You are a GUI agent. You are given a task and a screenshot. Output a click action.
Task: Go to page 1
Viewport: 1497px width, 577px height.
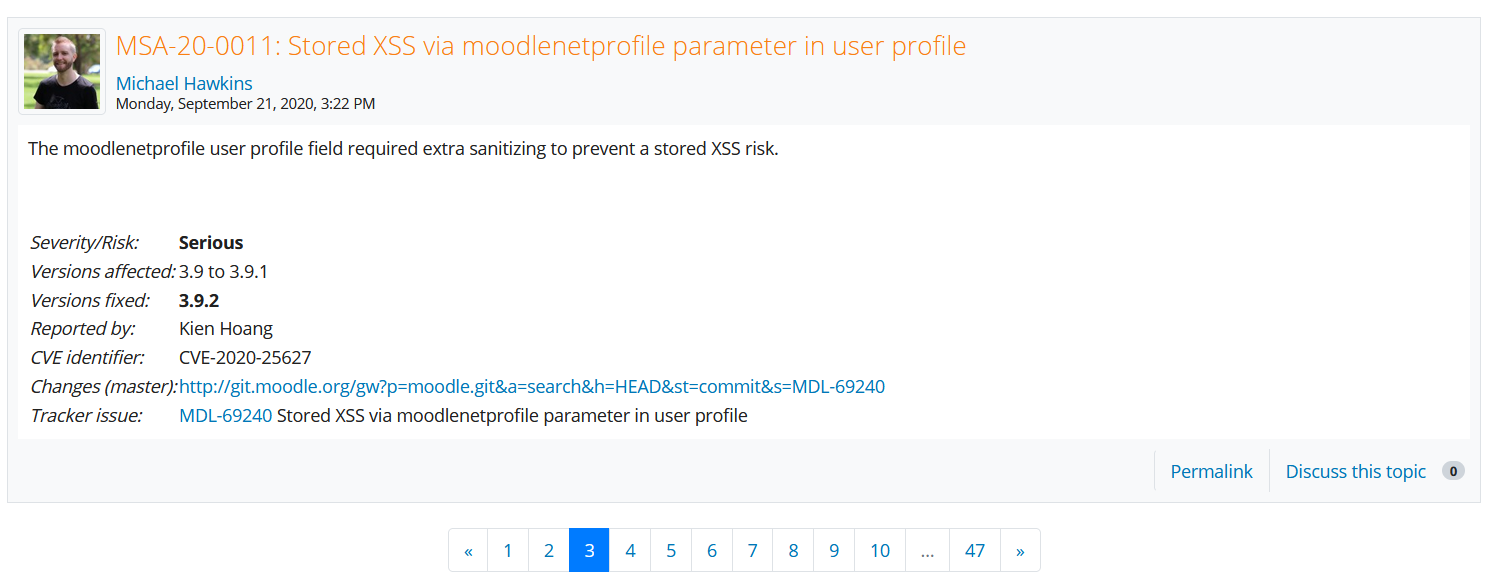coord(508,550)
